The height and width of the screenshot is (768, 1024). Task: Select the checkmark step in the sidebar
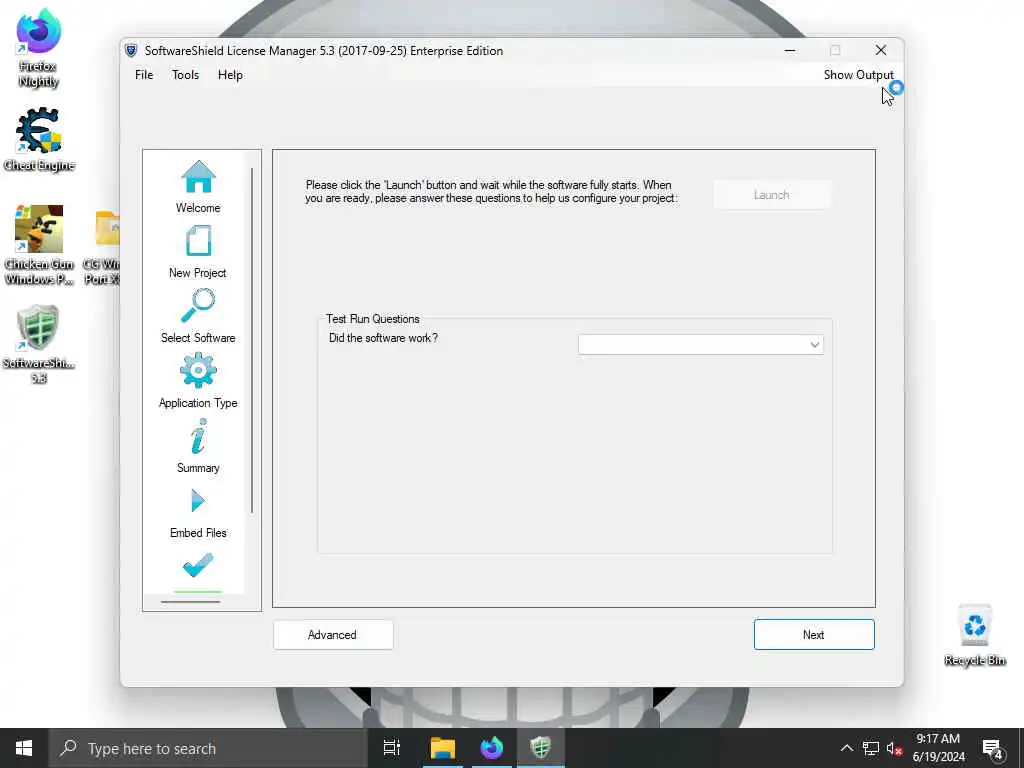[198, 565]
